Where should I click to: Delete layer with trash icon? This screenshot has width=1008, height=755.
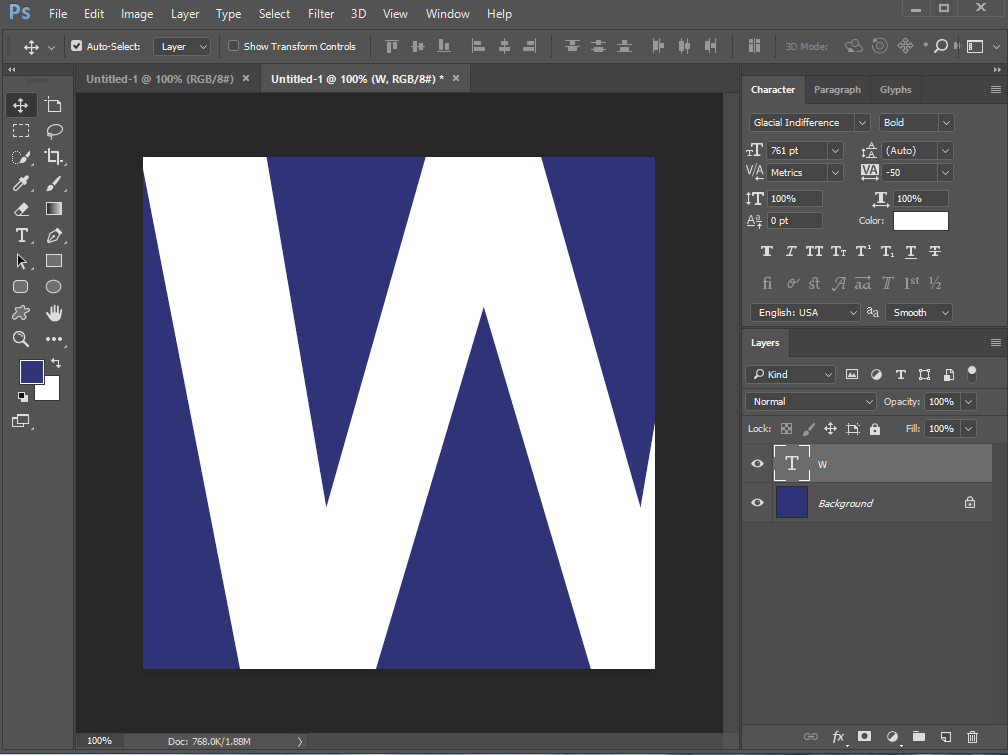point(972,737)
